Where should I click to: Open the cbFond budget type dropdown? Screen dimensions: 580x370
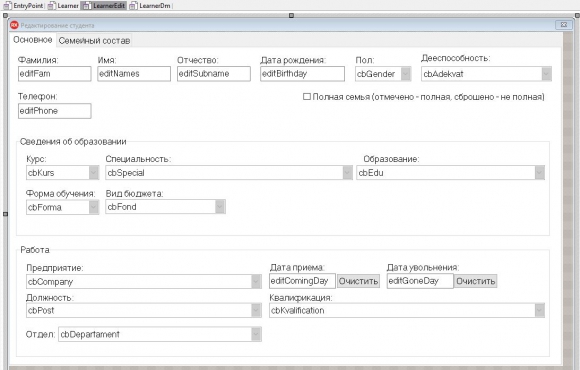165,207
